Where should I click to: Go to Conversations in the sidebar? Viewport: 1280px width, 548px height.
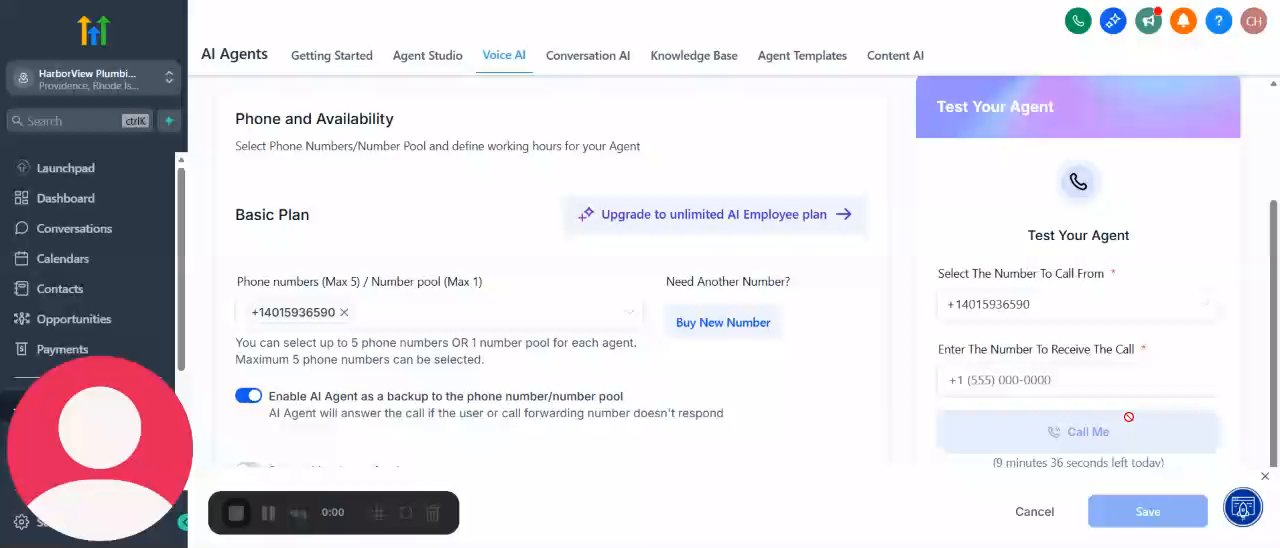coord(74,228)
